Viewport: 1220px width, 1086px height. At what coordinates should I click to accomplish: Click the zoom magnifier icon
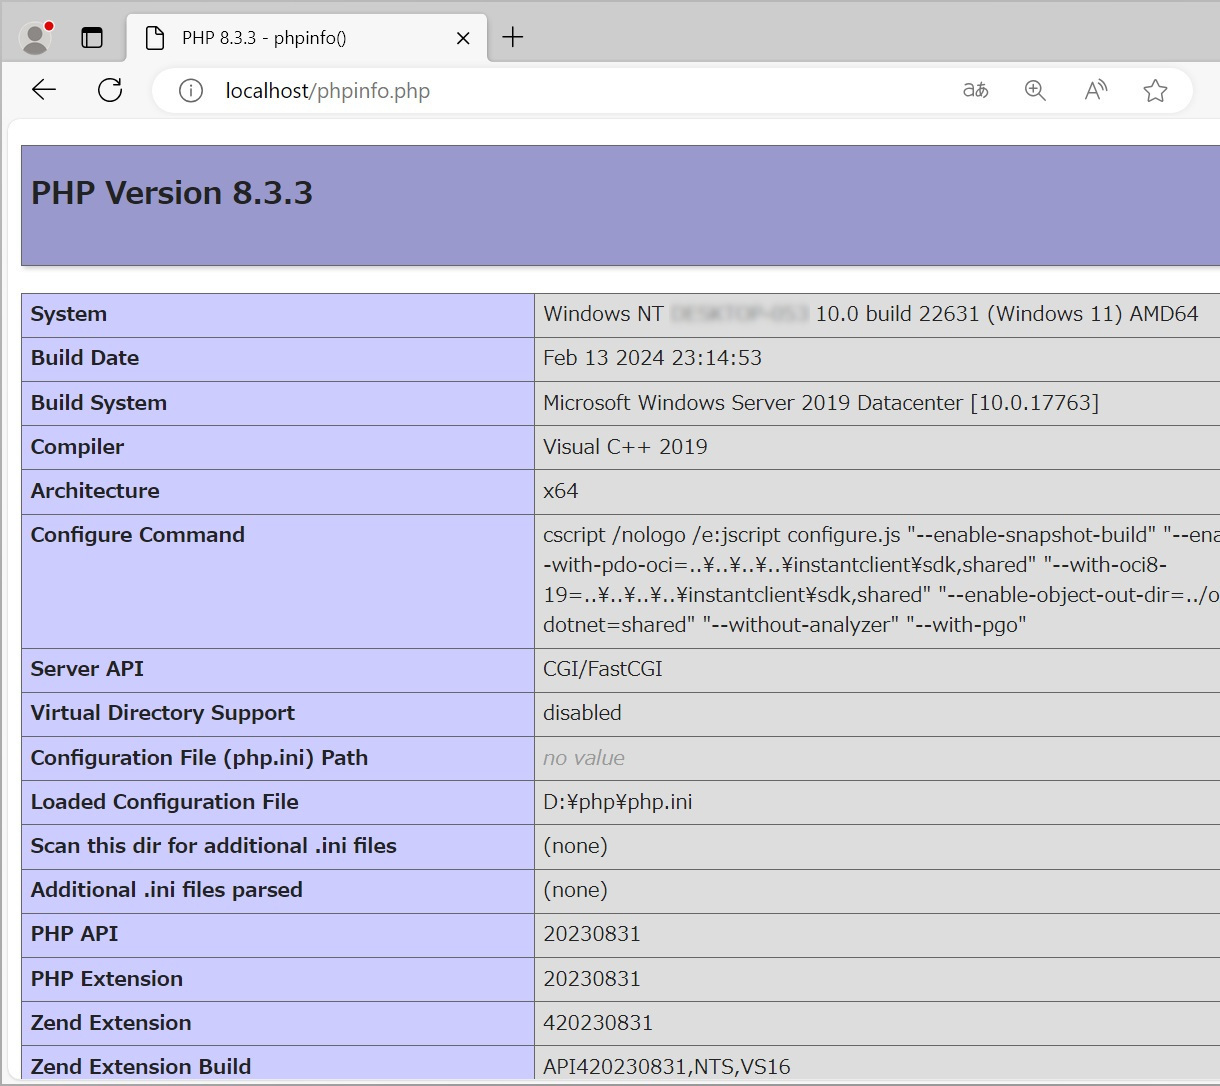point(1035,90)
